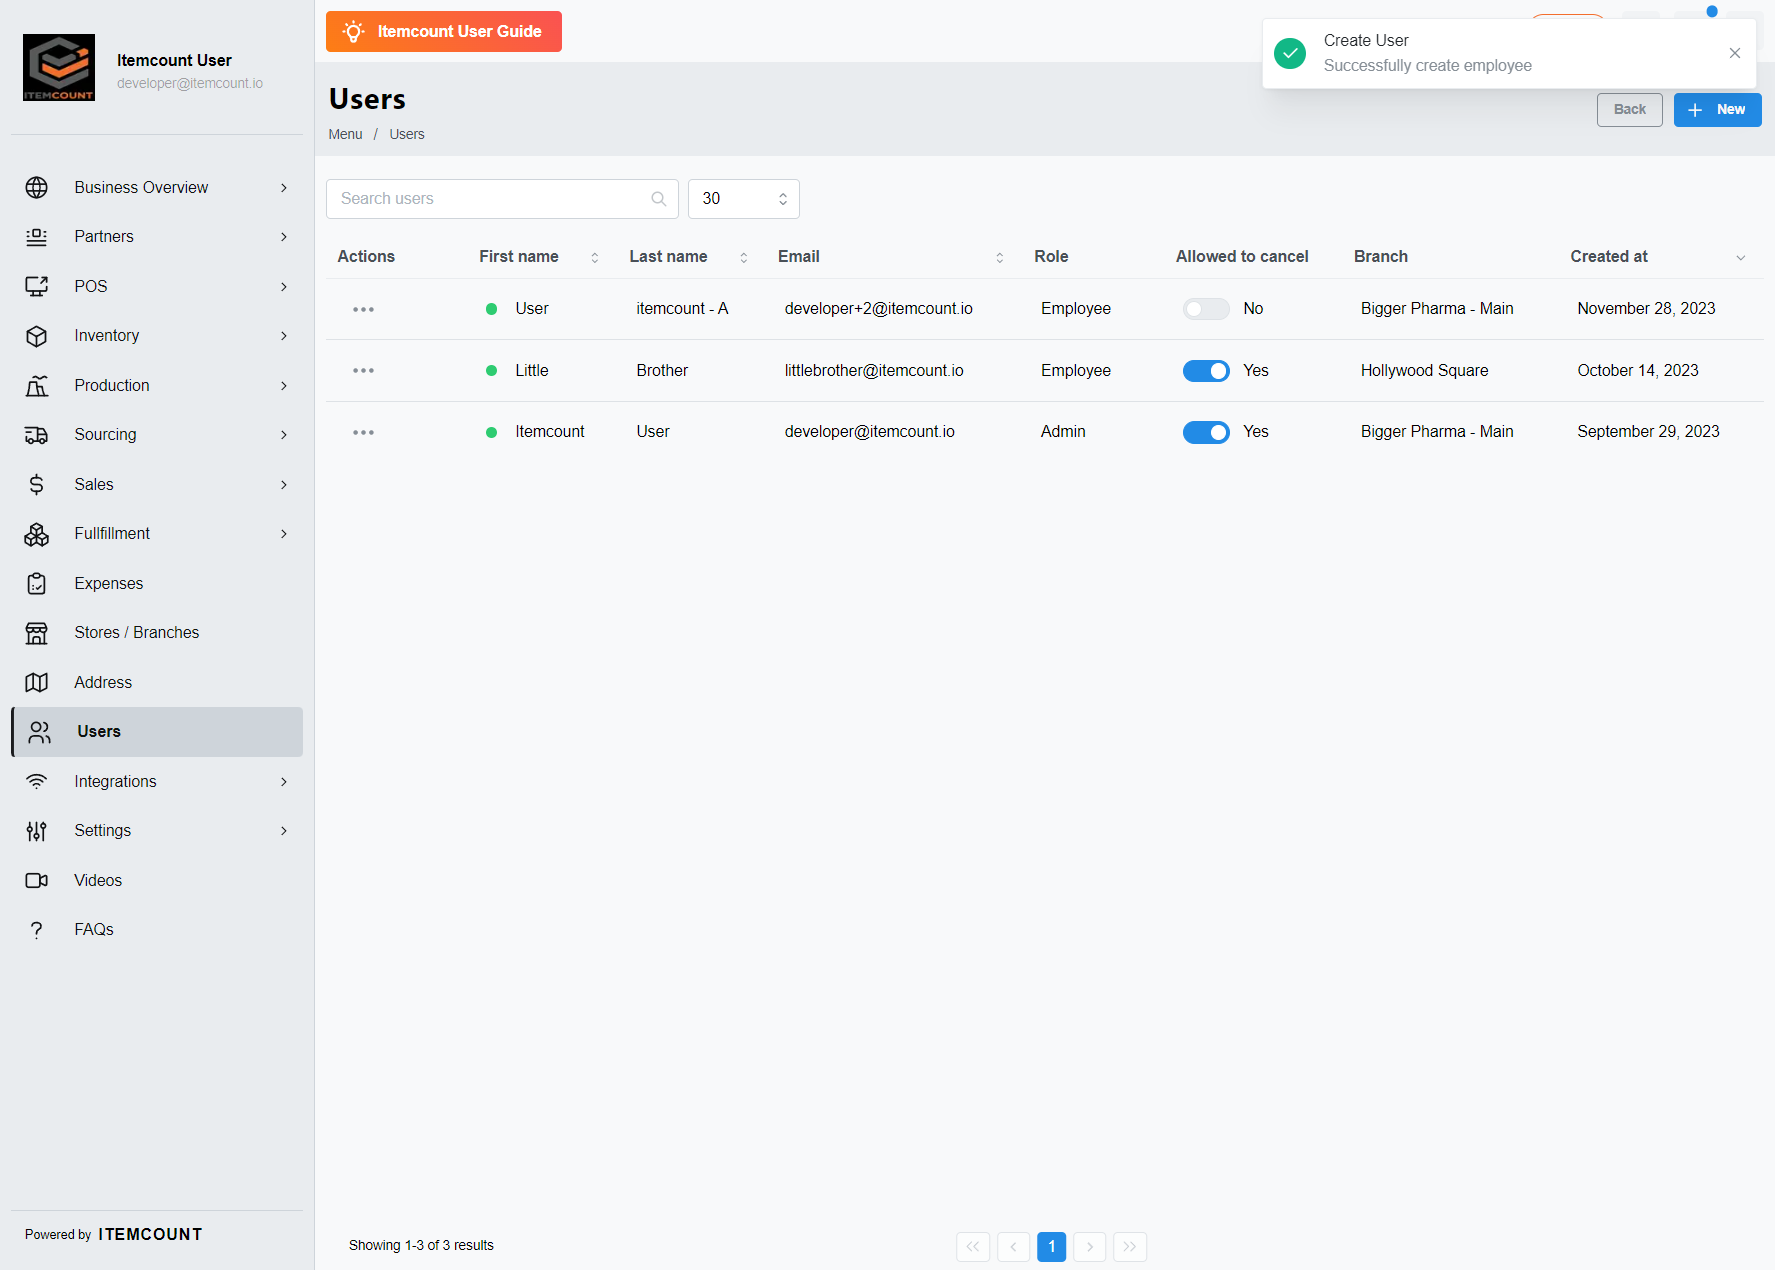The height and width of the screenshot is (1270, 1775).
Task: Click the Menu breadcrumb link
Action: (x=345, y=134)
